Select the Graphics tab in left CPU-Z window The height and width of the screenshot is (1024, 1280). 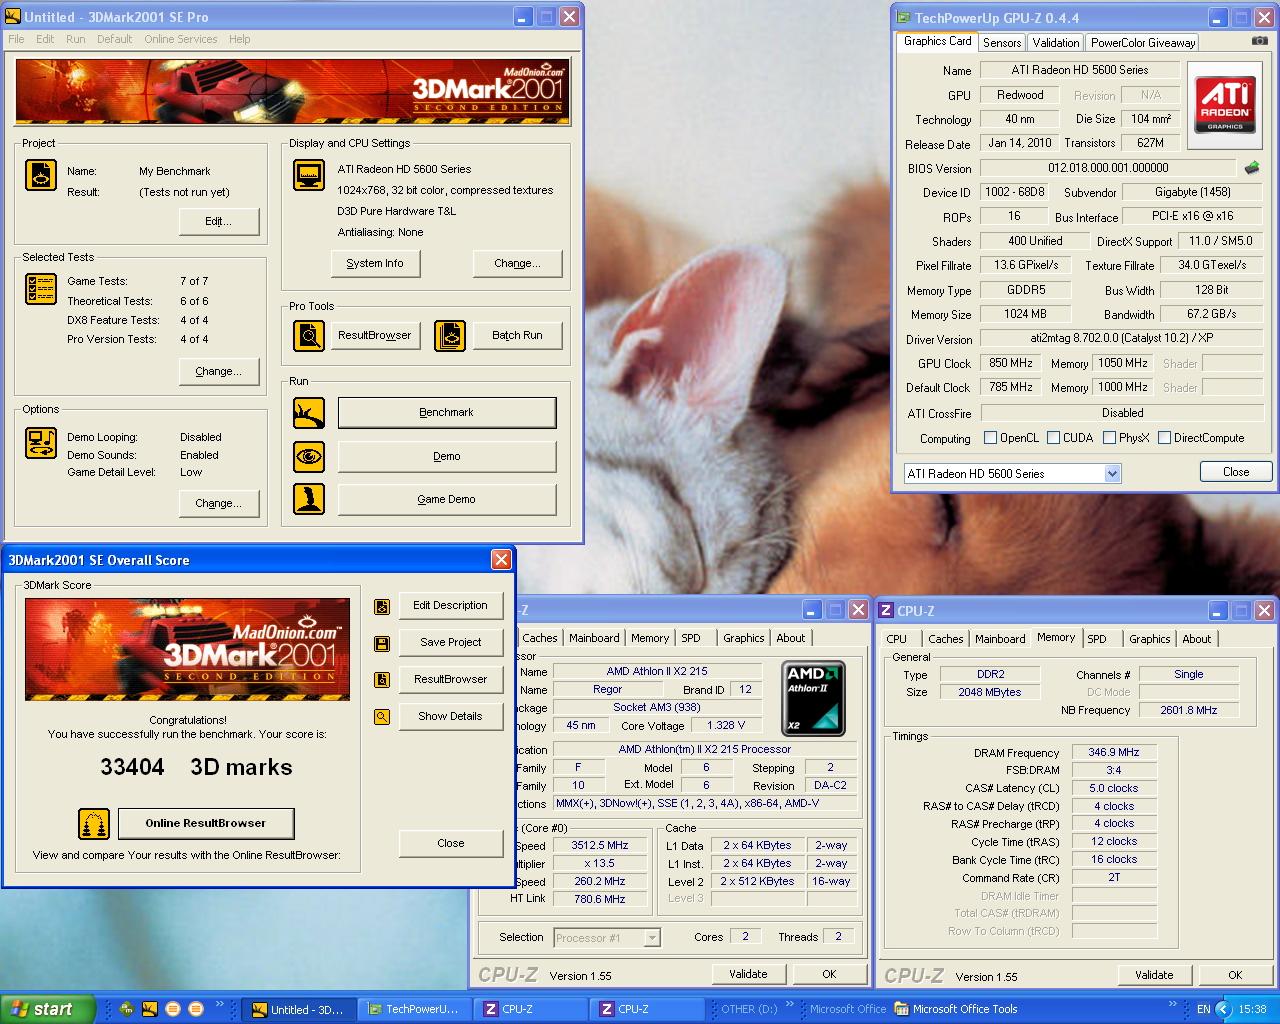pyautogui.click(x=743, y=638)
